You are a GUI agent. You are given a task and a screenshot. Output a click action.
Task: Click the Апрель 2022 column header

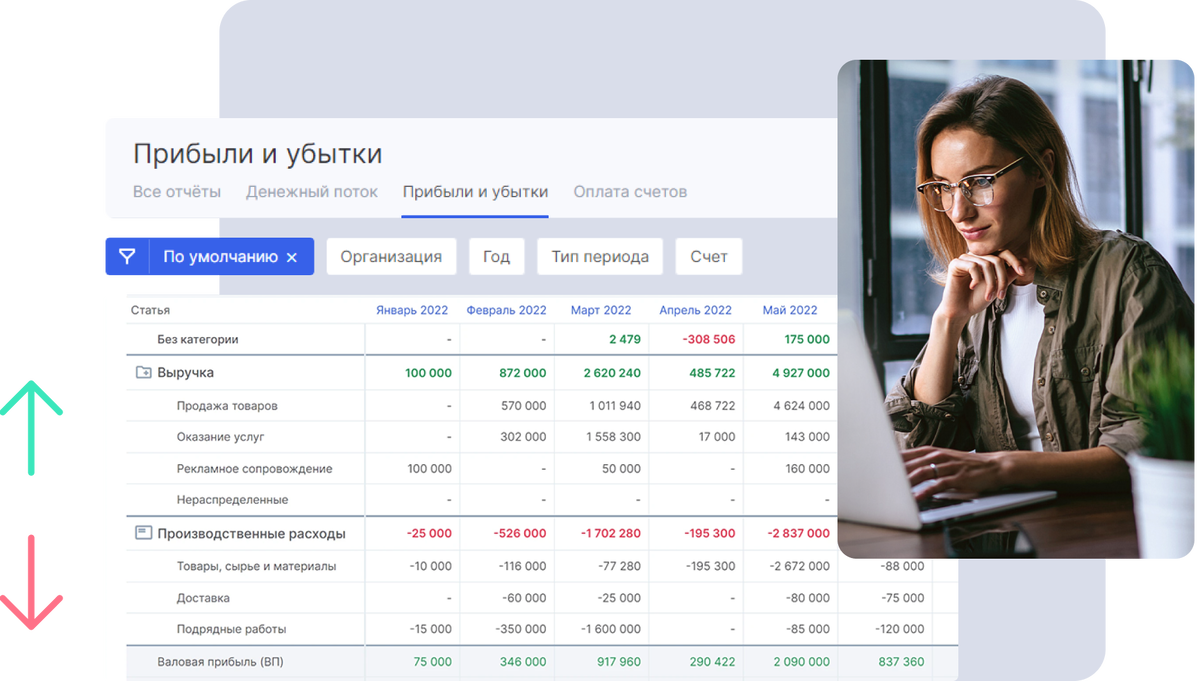tap(695, 310)
